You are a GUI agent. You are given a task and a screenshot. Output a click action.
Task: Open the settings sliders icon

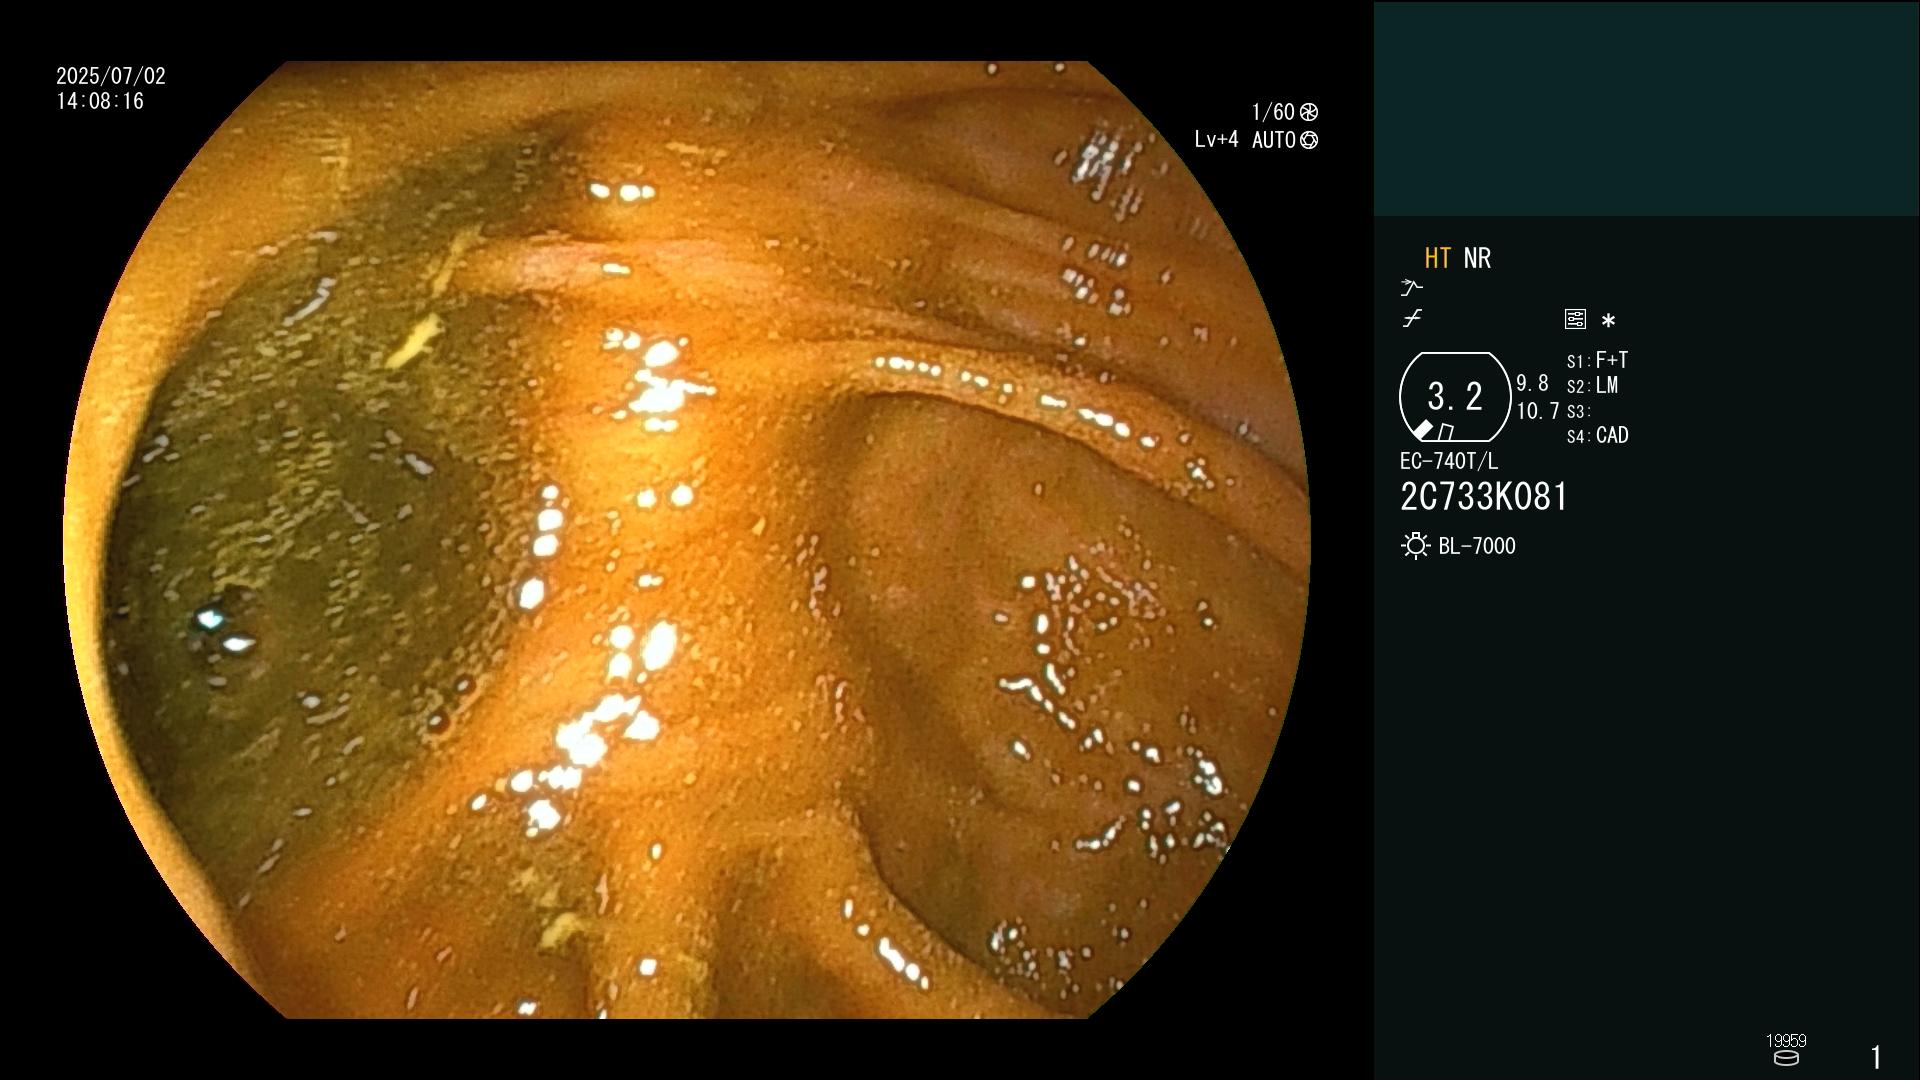[x=1575, y=319]
